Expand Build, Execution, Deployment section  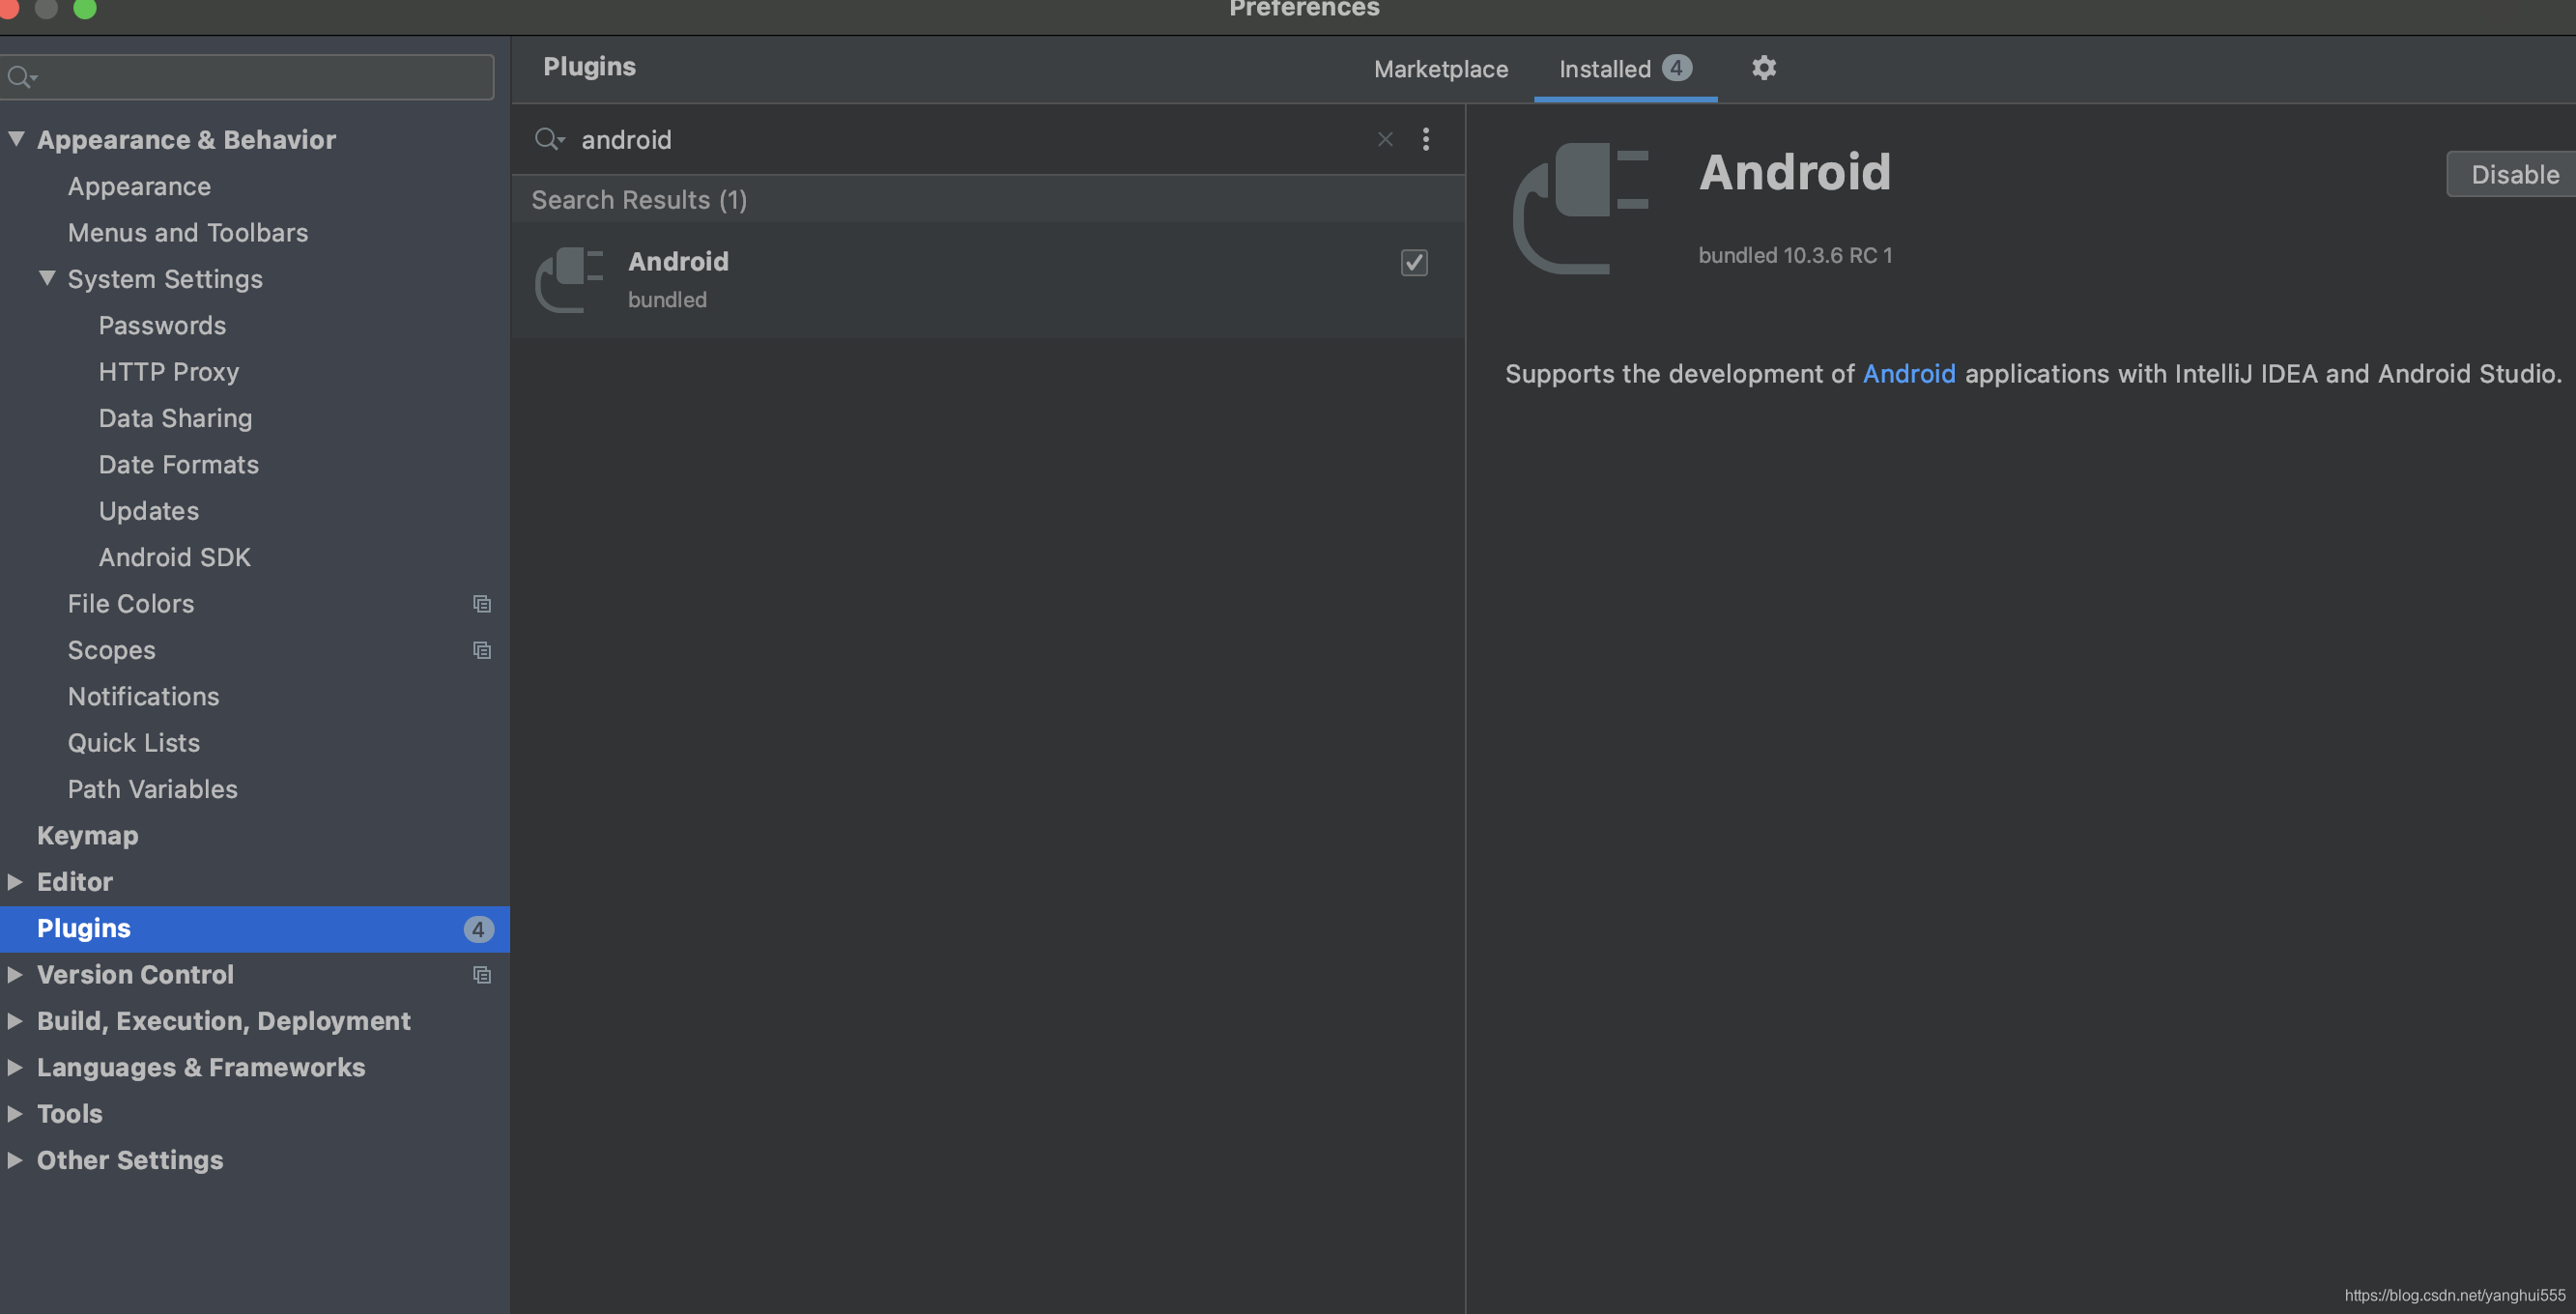coord(15,1020)
